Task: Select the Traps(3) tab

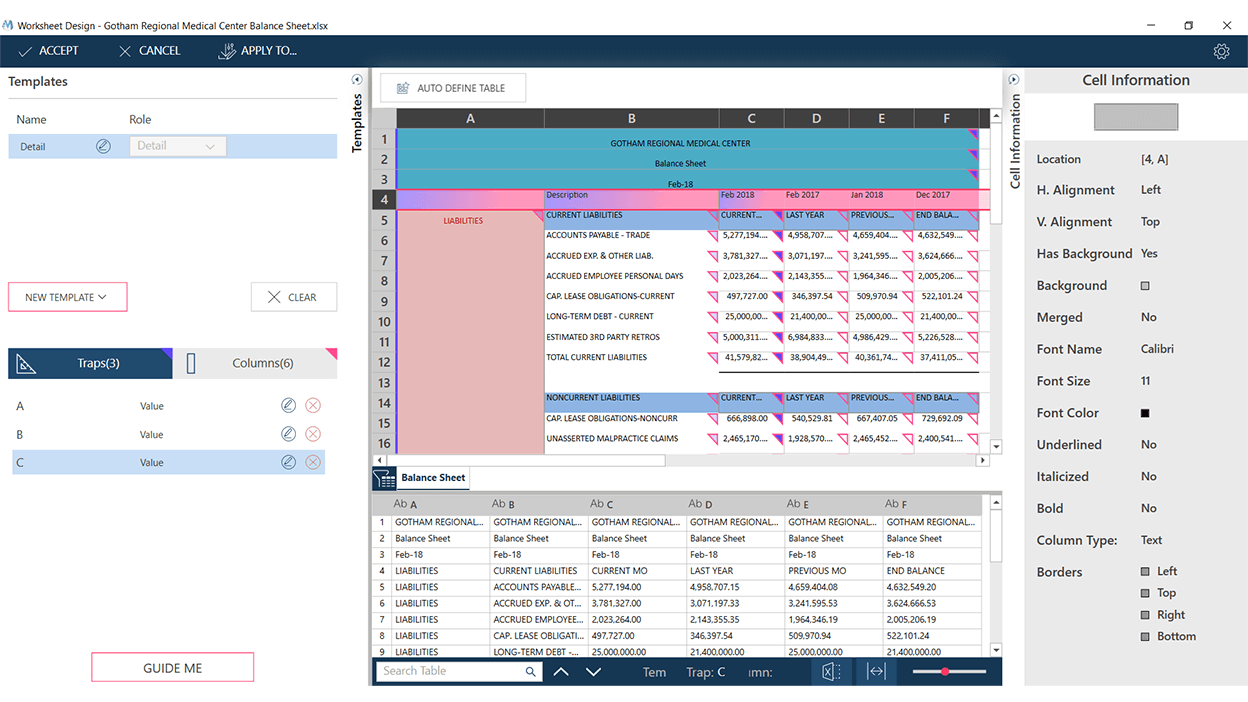Action: pos(89,363)
